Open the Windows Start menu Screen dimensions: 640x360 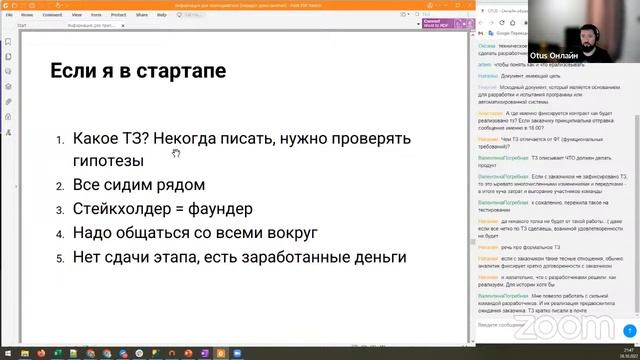tap(7, 353)
